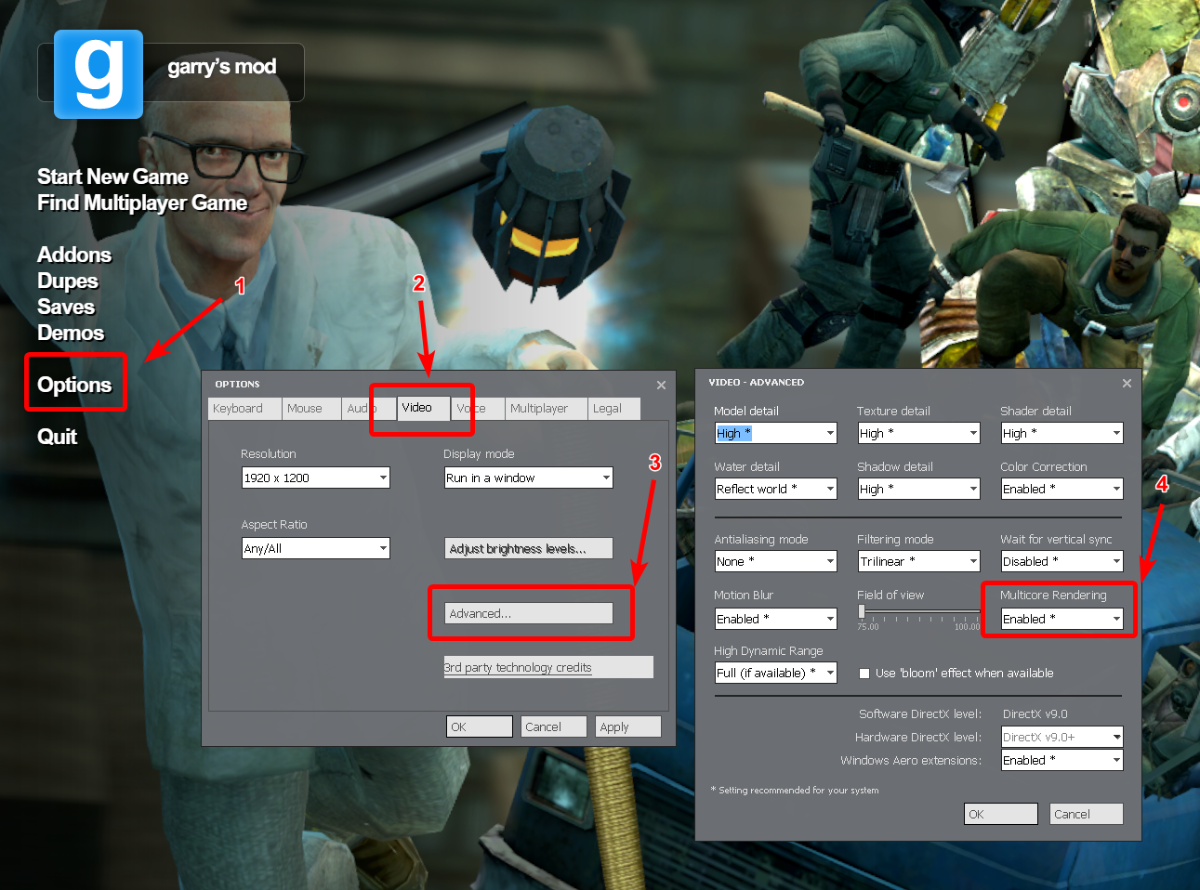
Task: Close the Video - Advanced dialog with X
Action: [x=1127, y=383]
